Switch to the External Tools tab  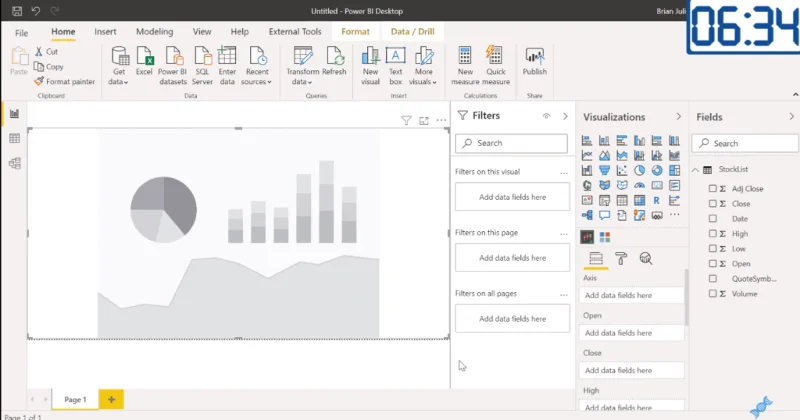pos(295,32)
